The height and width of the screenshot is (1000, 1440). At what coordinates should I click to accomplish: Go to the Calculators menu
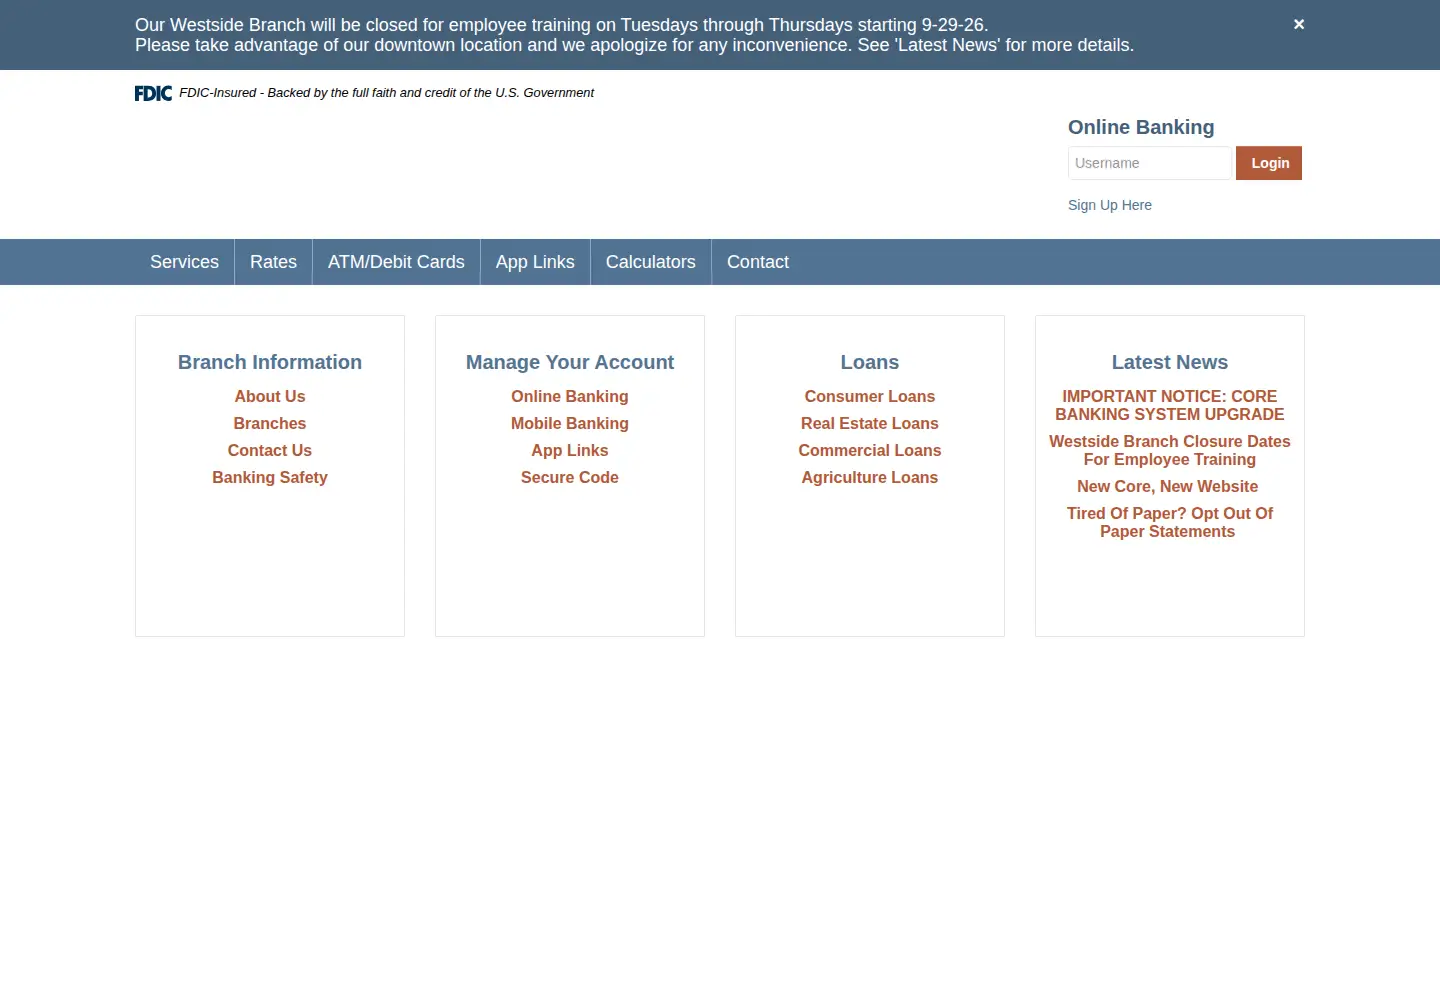pyautogui.click(x=651, y=262)
